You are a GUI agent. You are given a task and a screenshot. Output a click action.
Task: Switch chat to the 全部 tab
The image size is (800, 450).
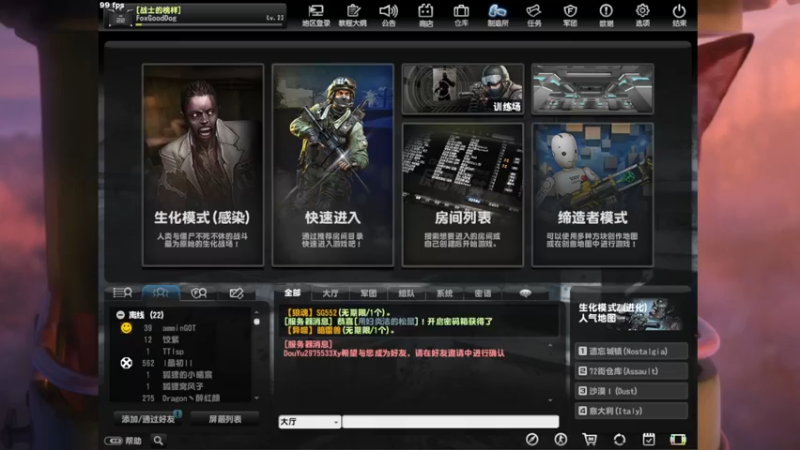(x=292, y=293)
